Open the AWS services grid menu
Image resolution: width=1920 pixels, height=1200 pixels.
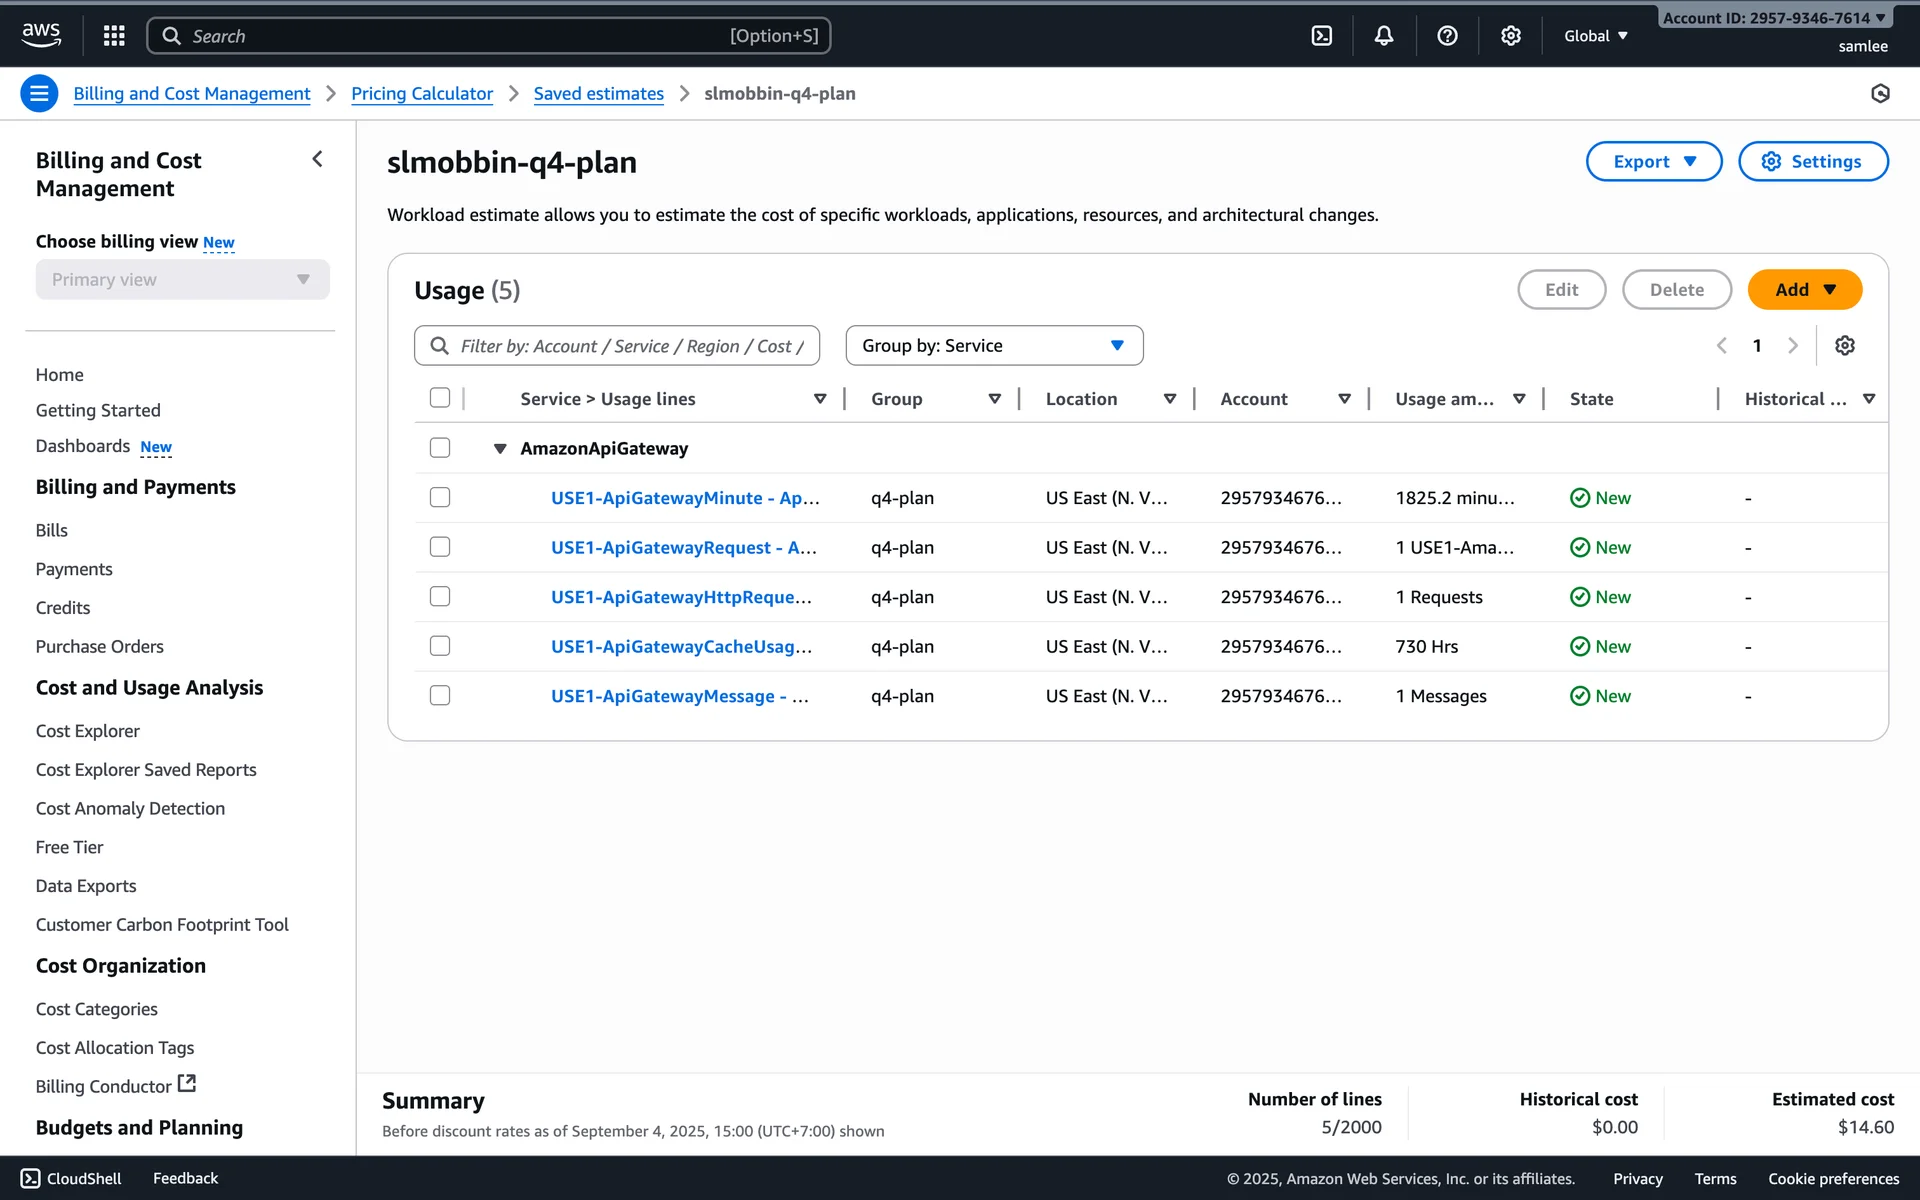[114, 36]
